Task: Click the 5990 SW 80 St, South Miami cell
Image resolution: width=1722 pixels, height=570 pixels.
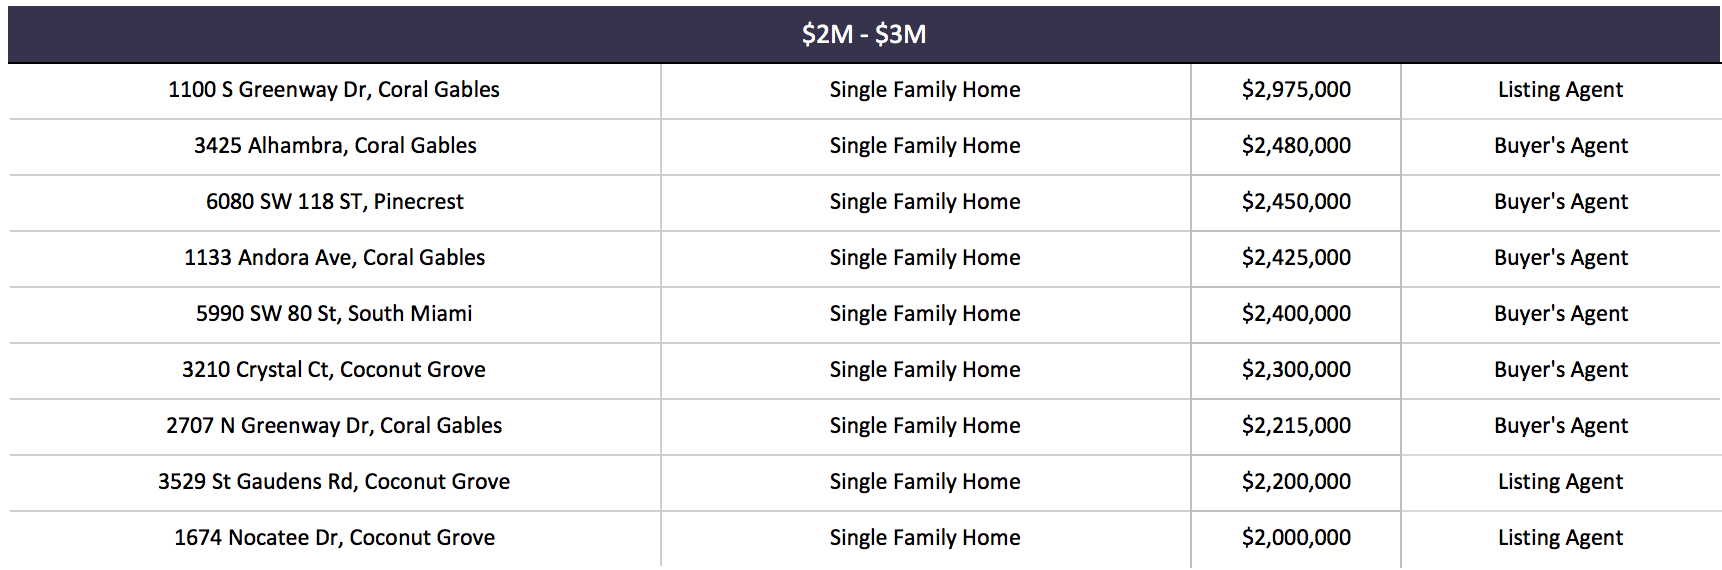Action: [334, 314]
